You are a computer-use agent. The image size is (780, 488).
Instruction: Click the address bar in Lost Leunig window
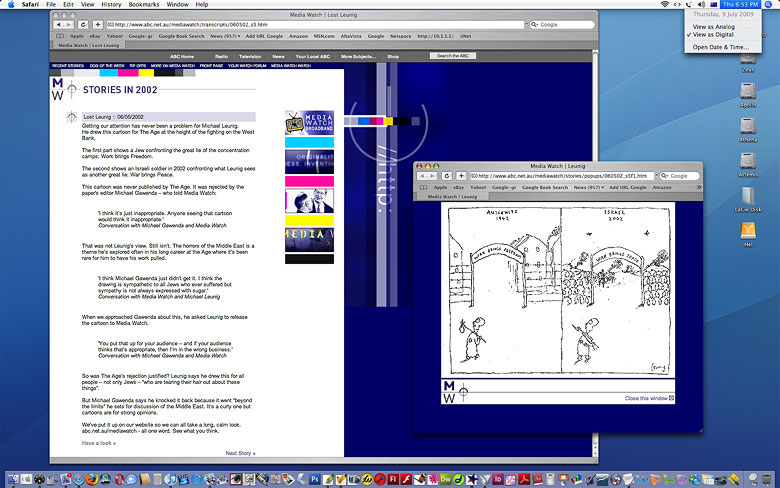click(315, 24)
